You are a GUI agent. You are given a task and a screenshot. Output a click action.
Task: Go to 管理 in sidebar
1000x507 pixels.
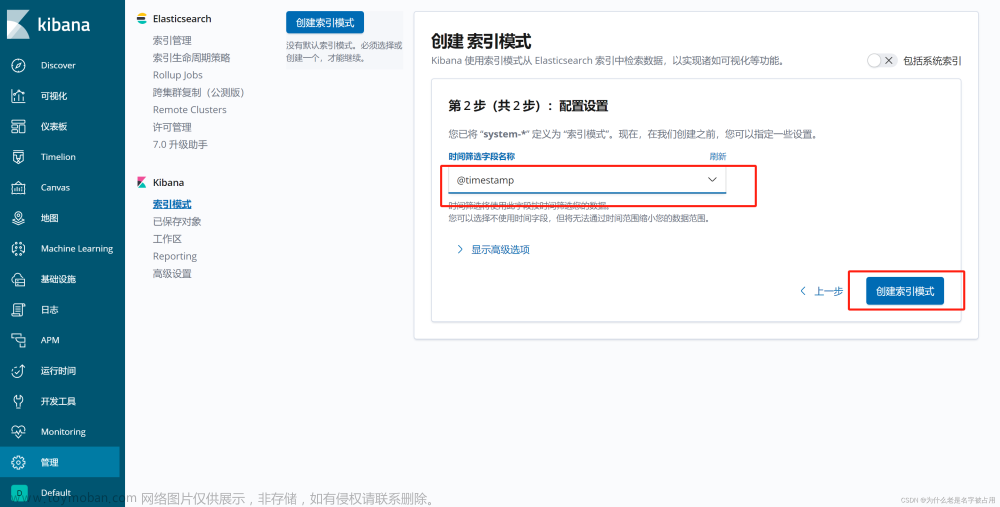[x=50, y=462]
